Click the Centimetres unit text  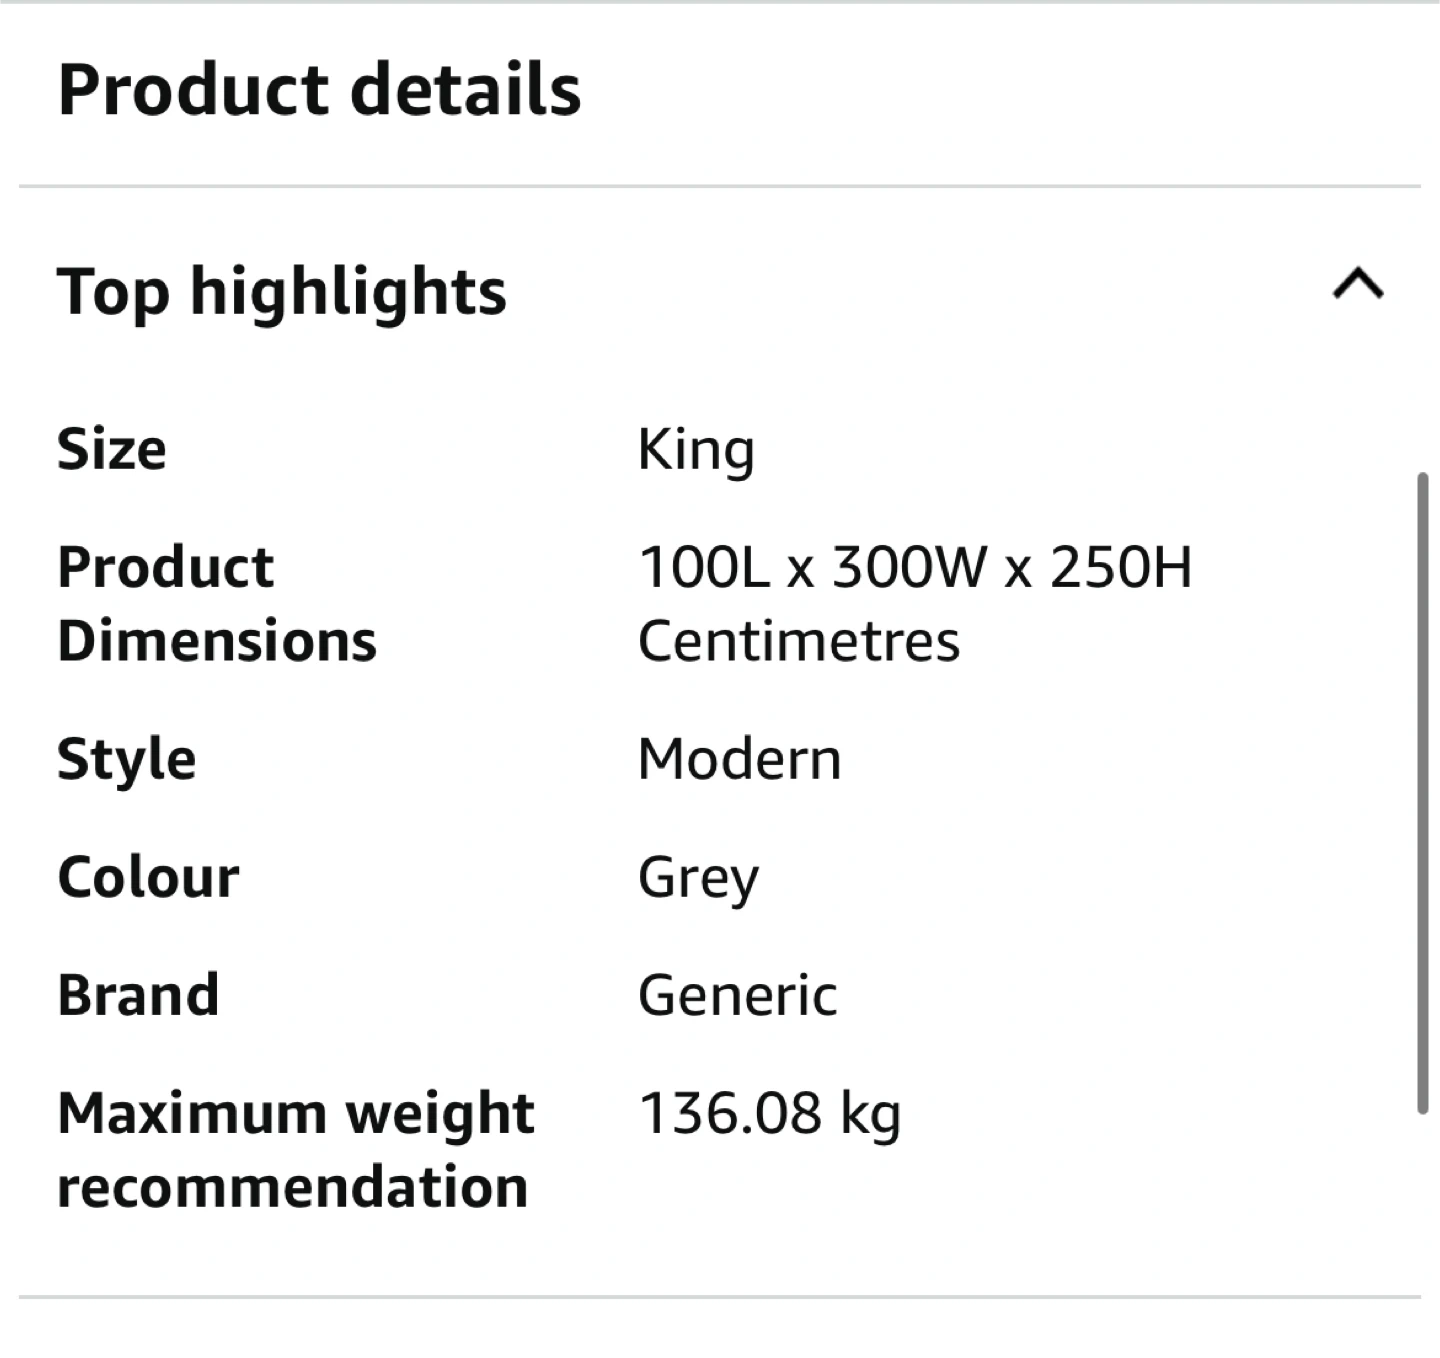798,641
